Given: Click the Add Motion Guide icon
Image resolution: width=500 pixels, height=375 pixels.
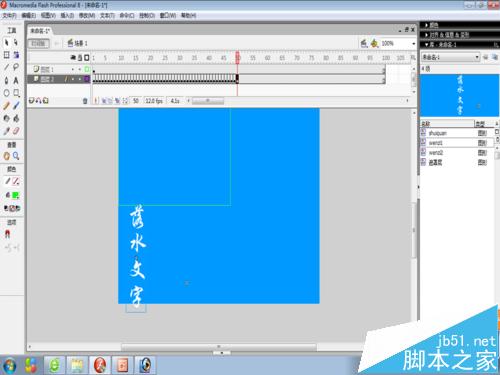Looking at the screenshot, I should (x=38, y=100).
